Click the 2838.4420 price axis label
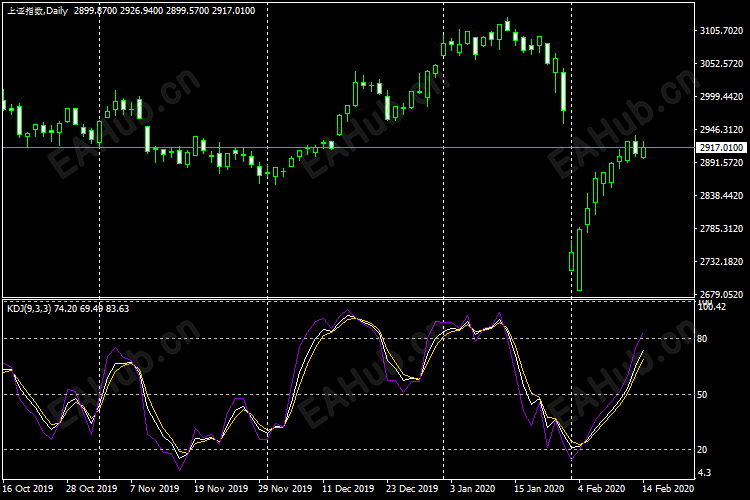Screen dimensions: 750x500 [x=721, y=196]
